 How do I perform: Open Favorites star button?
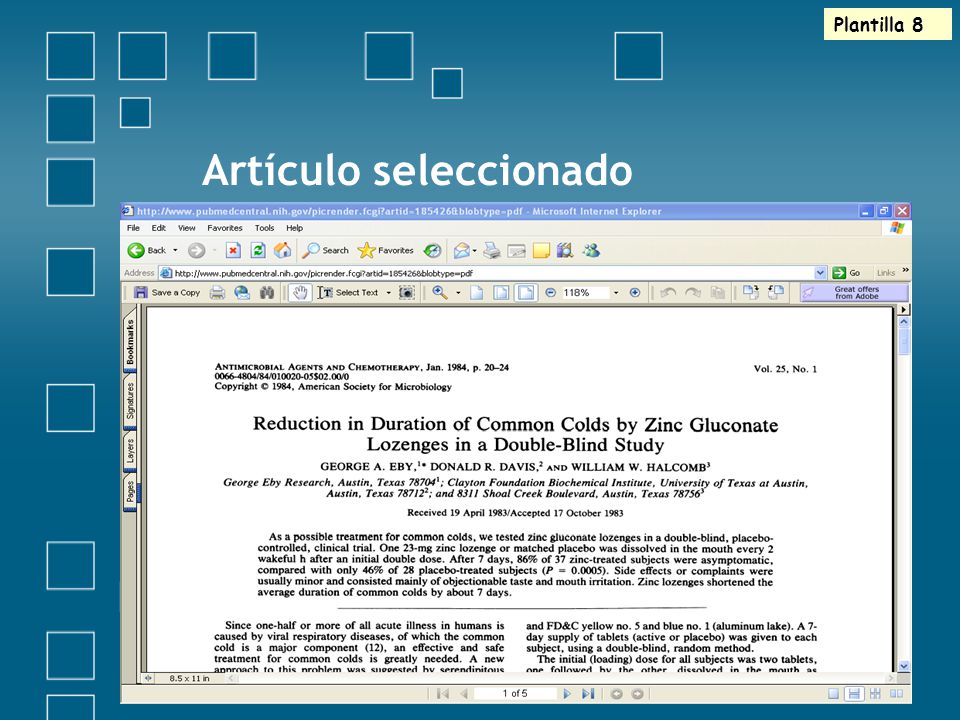(386, 250)
